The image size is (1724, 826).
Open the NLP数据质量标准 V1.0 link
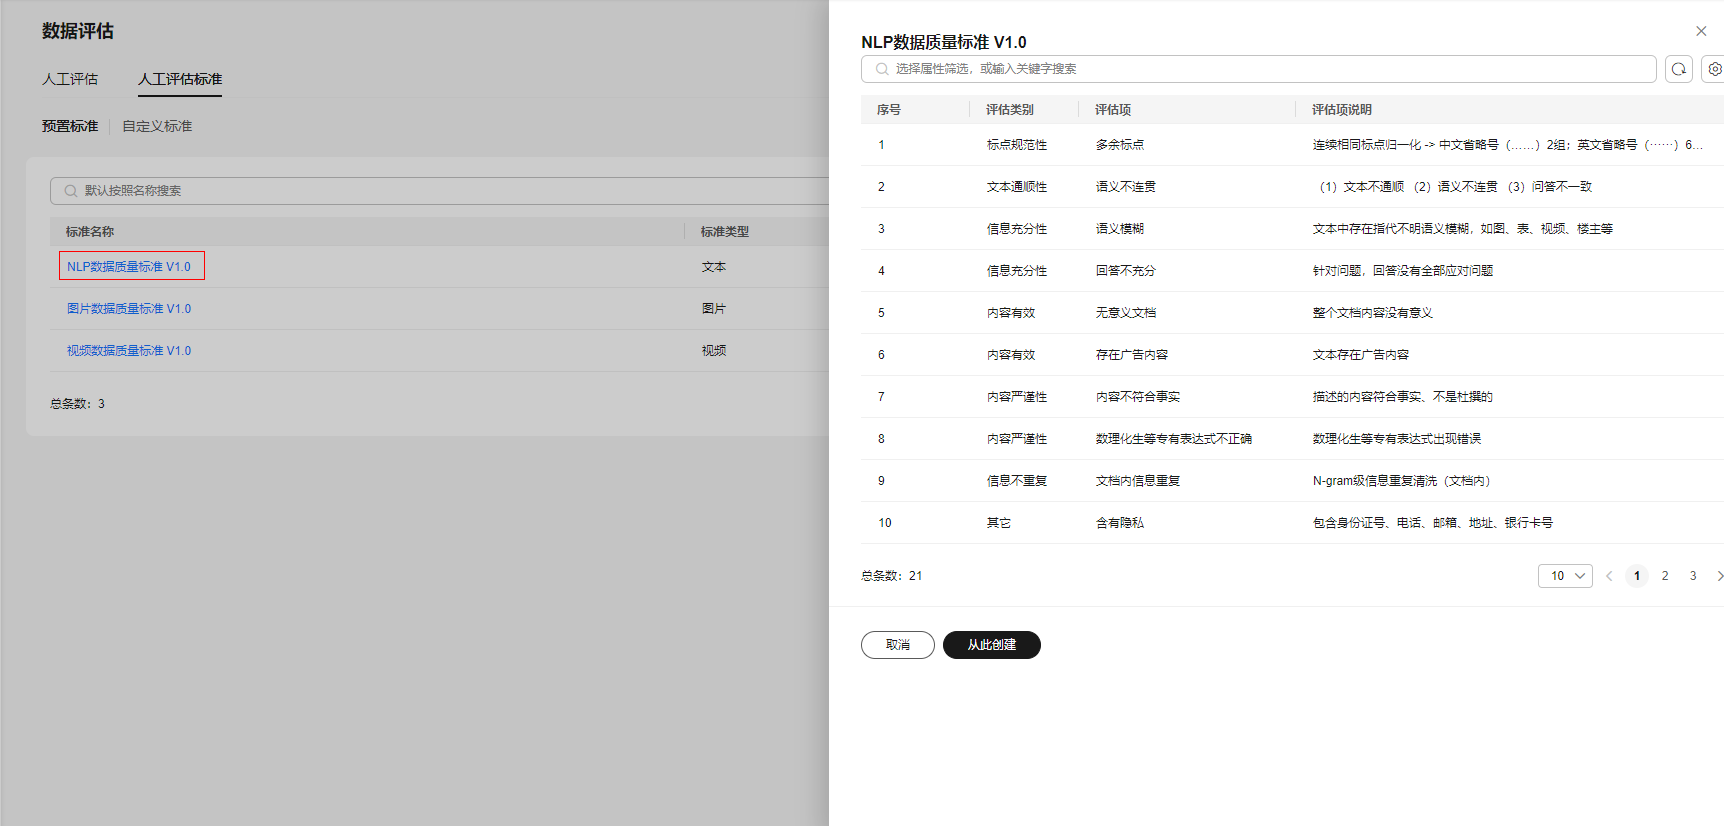(x=129, y=267)
